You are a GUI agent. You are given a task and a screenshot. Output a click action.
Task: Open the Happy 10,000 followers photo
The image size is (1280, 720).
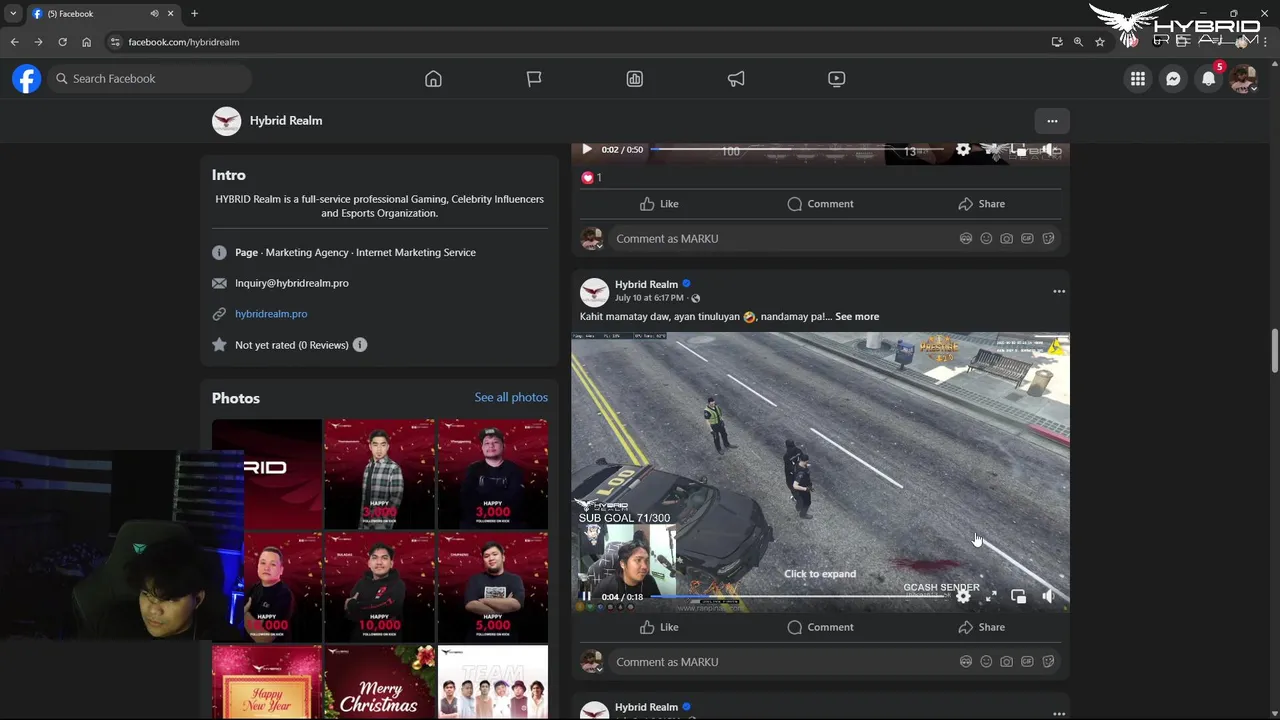(x=379, y=587)
